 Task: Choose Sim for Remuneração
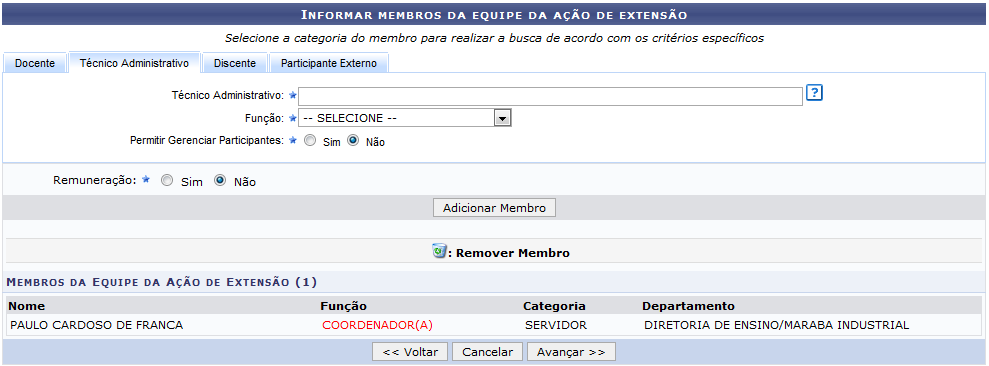click(x=167, y=180)
